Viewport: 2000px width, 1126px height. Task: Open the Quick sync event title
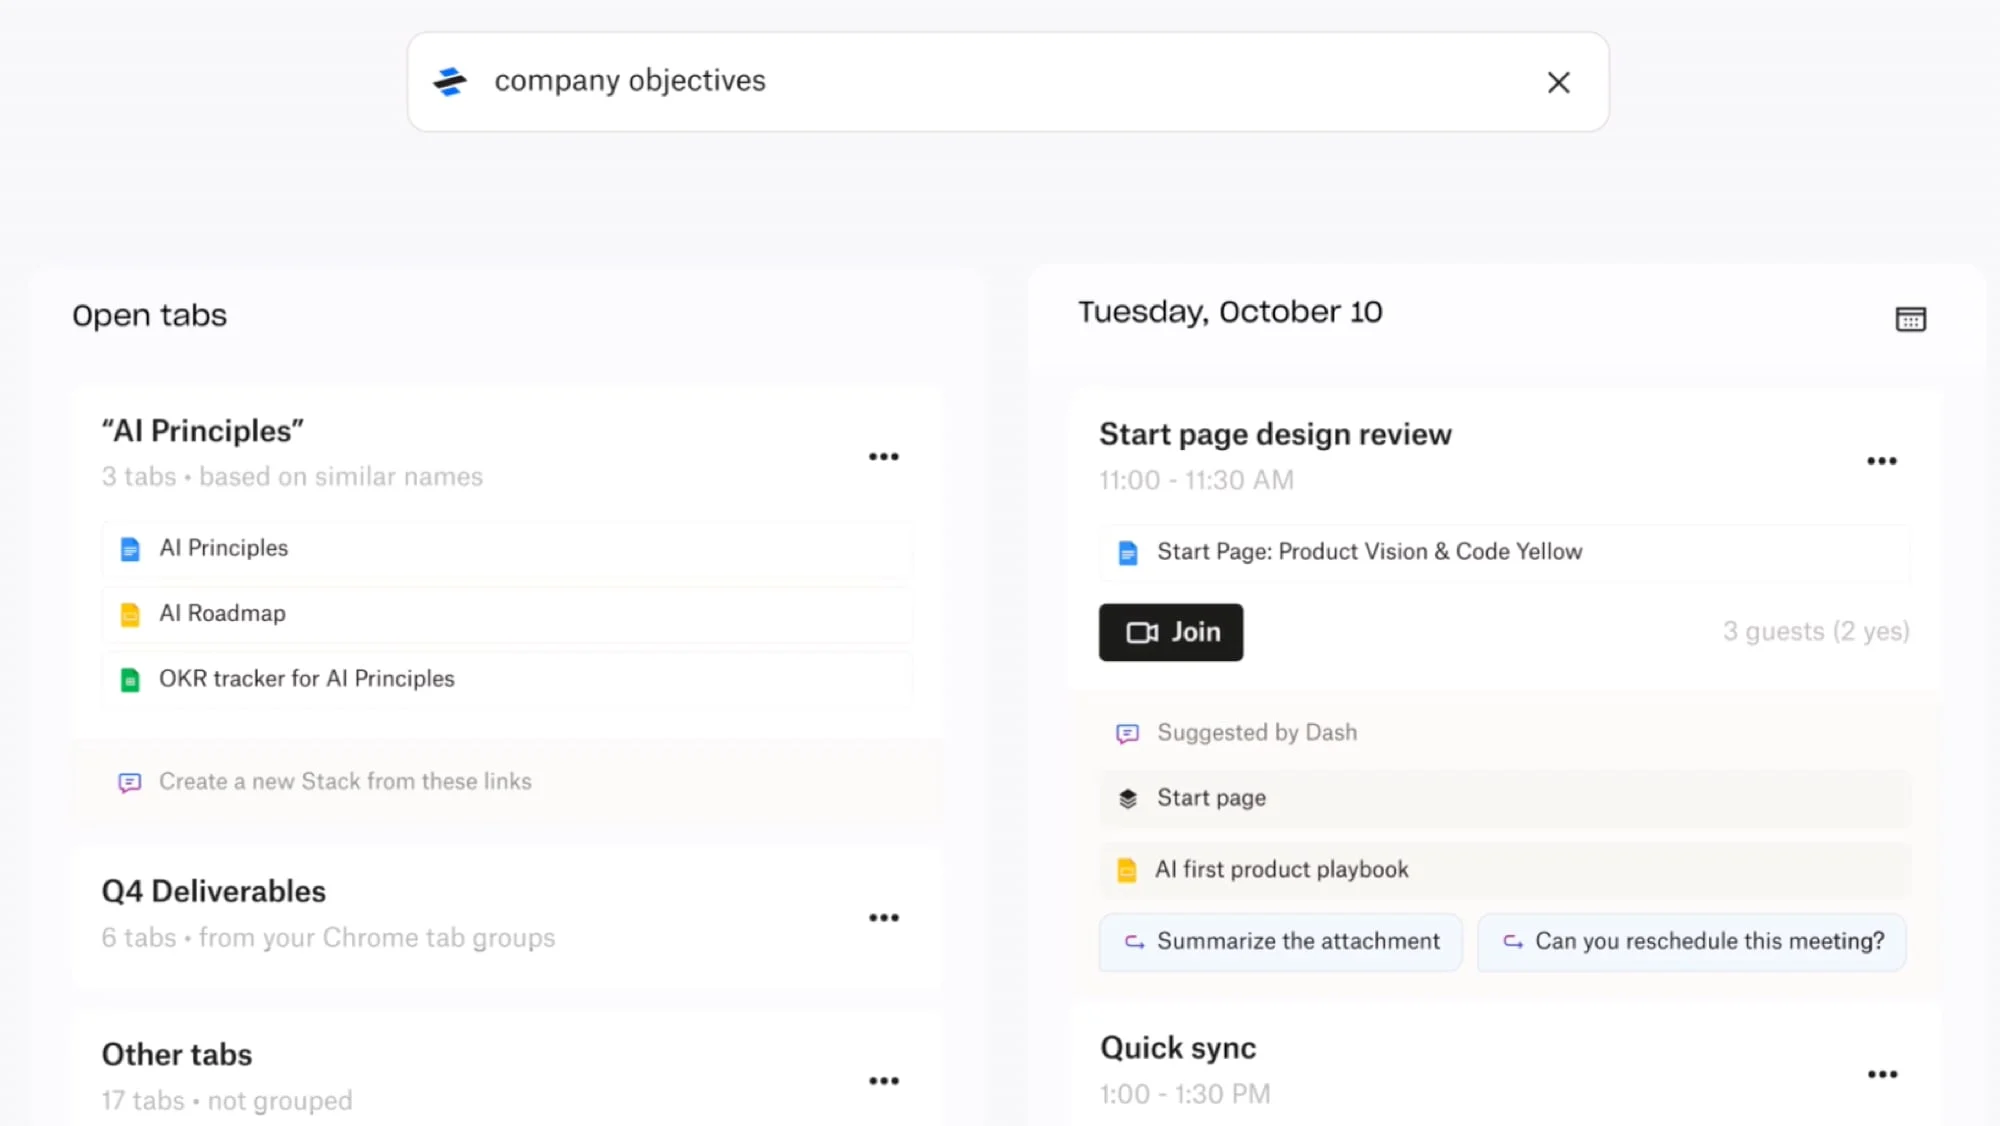1178,1048
